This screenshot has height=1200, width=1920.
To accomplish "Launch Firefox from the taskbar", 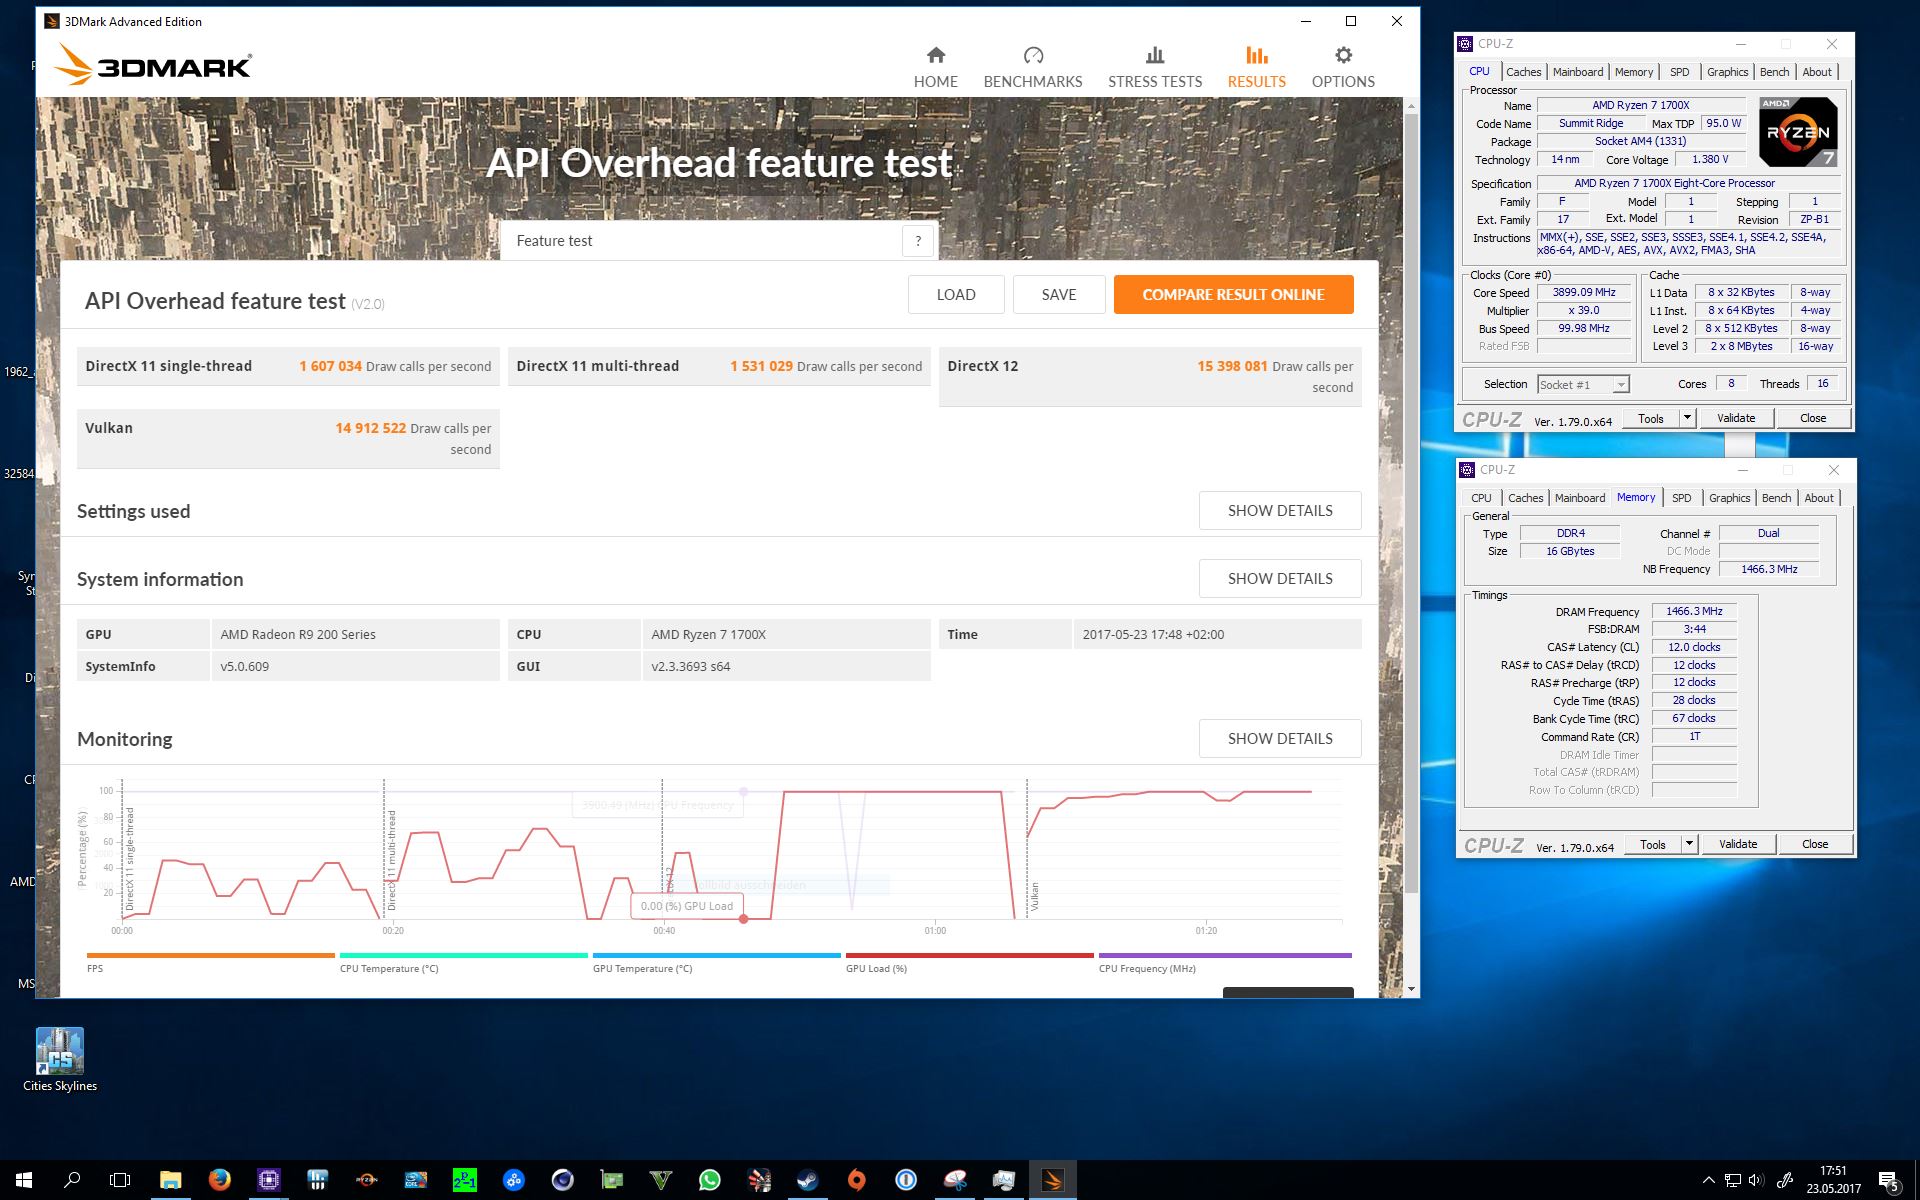I will coord(219,1180).
